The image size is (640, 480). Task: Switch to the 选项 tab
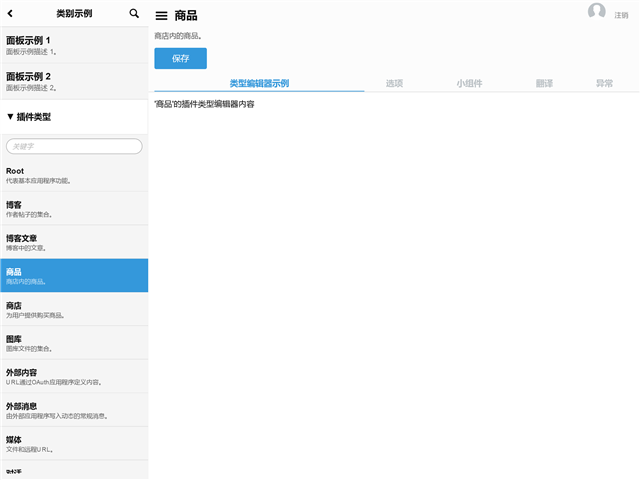click(394, 84)
